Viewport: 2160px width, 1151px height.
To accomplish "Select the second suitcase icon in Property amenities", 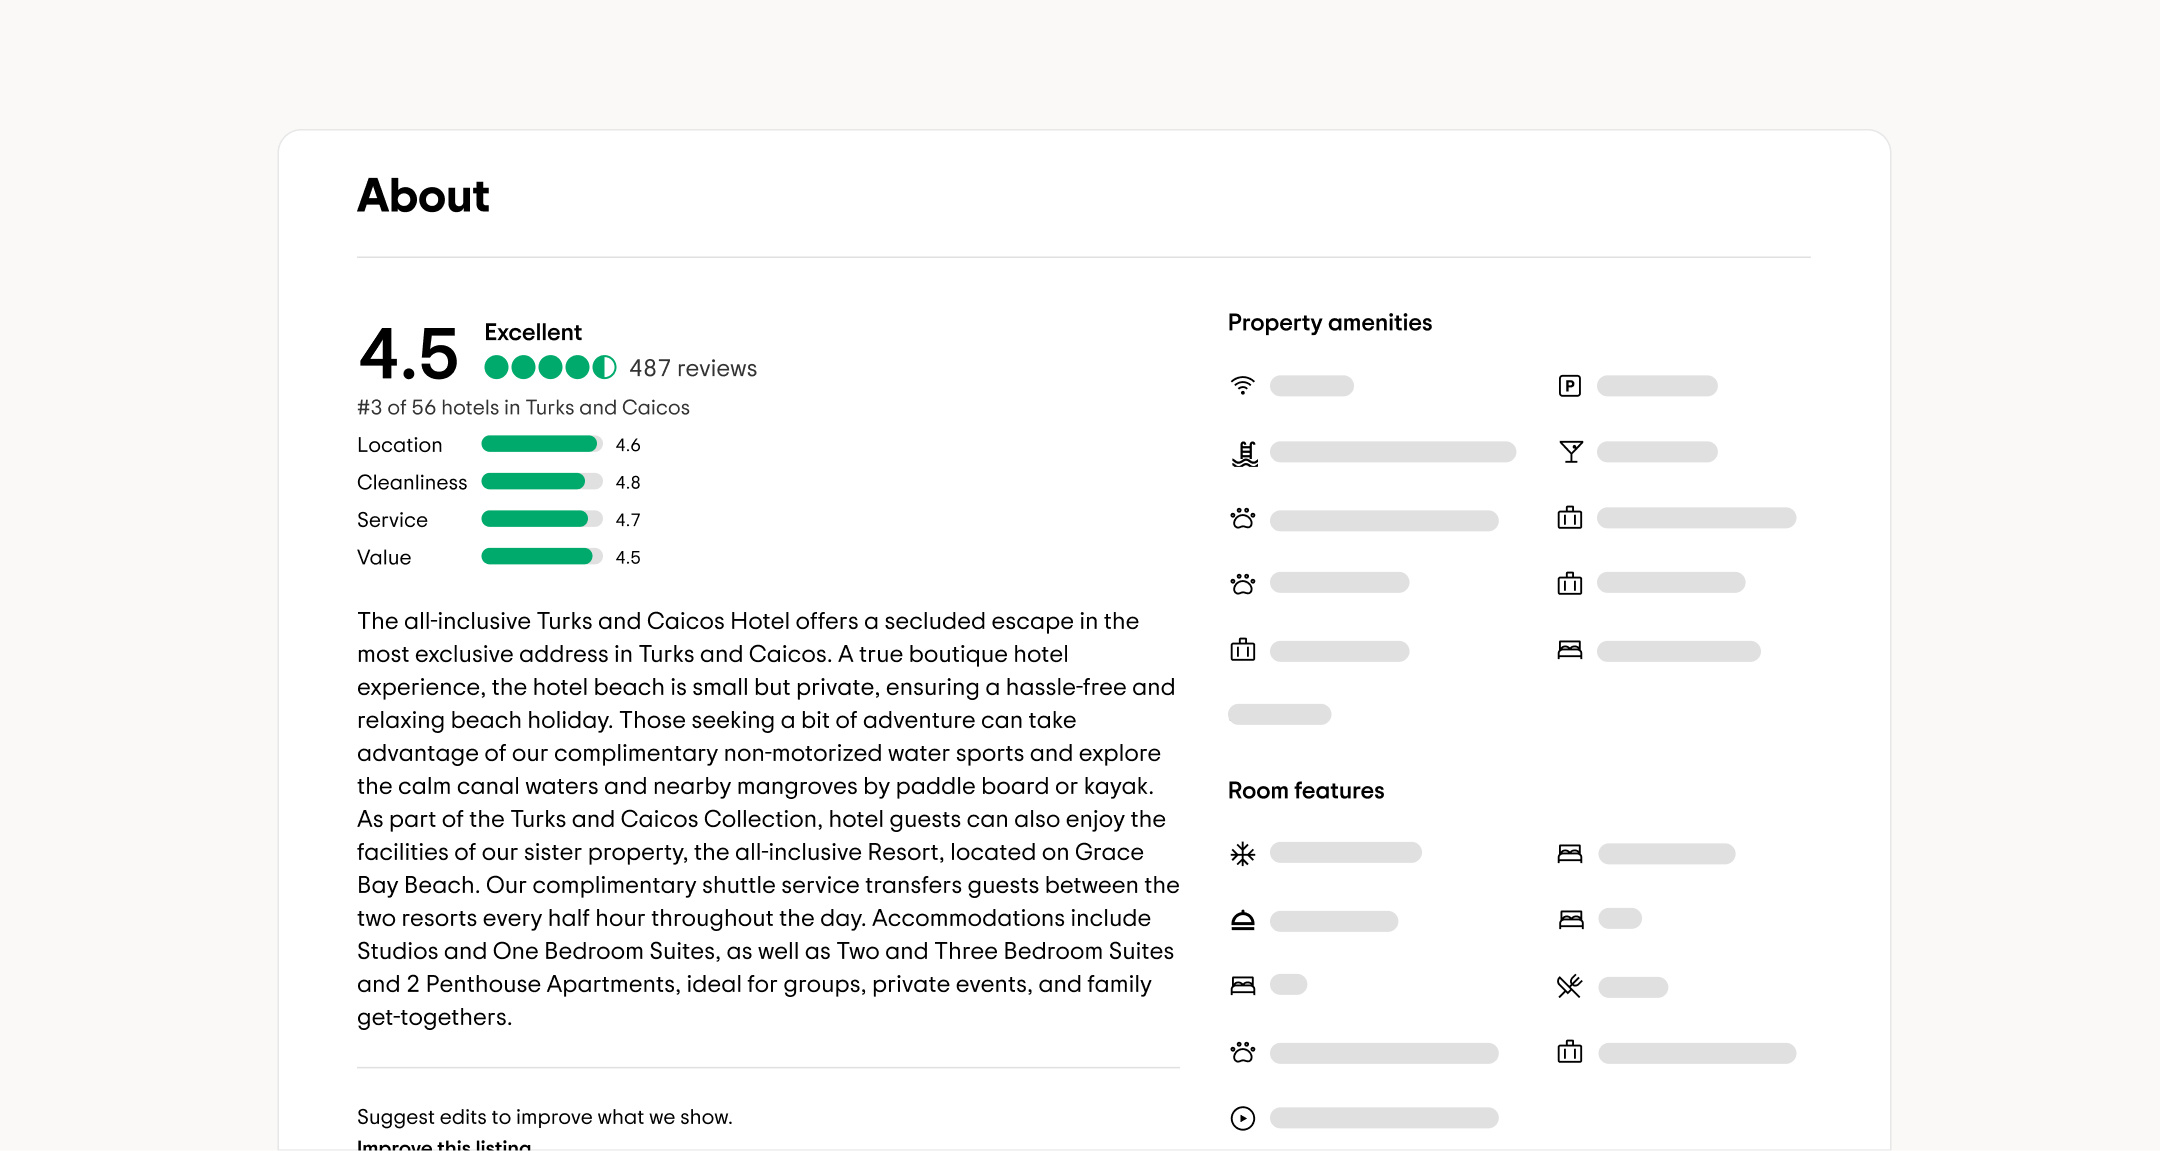I will (1570, 582).
